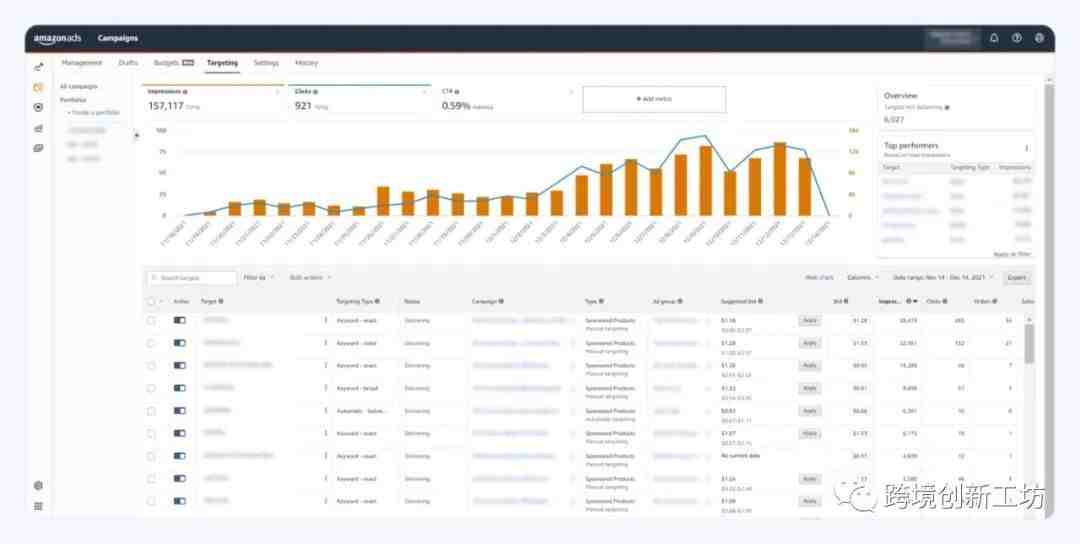
Task: Toggle Active switch in No current data row
Action: (x=180, y=456)
